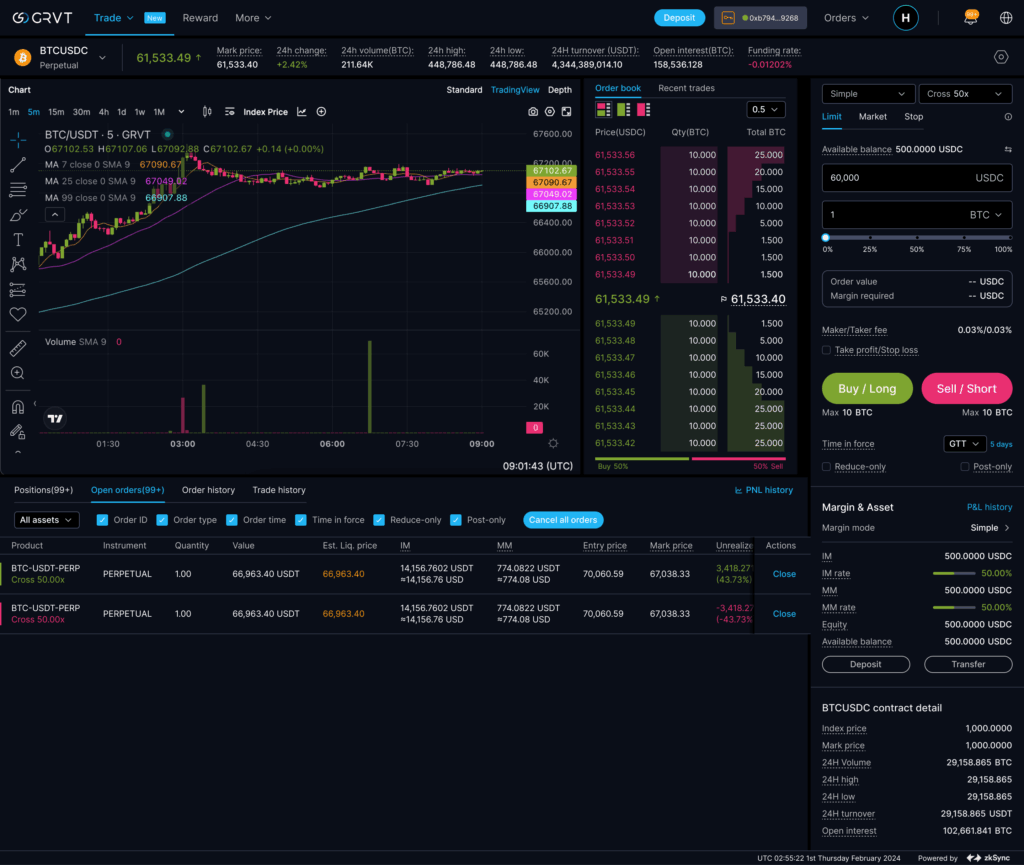Screen dimensions: 1024x865
Task: Open the Trade menu dropdown
Action: click(x=114, y=18)
